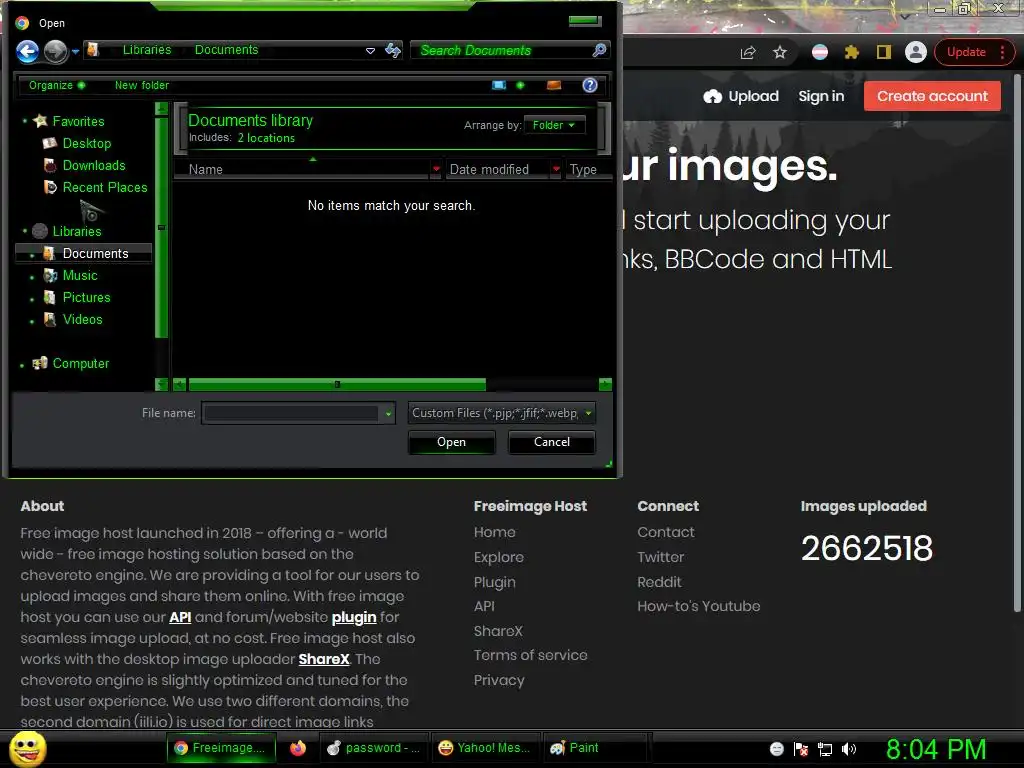Open the Downloads favorite
Screen dimensions: 1024x768
tap(93, 165)
